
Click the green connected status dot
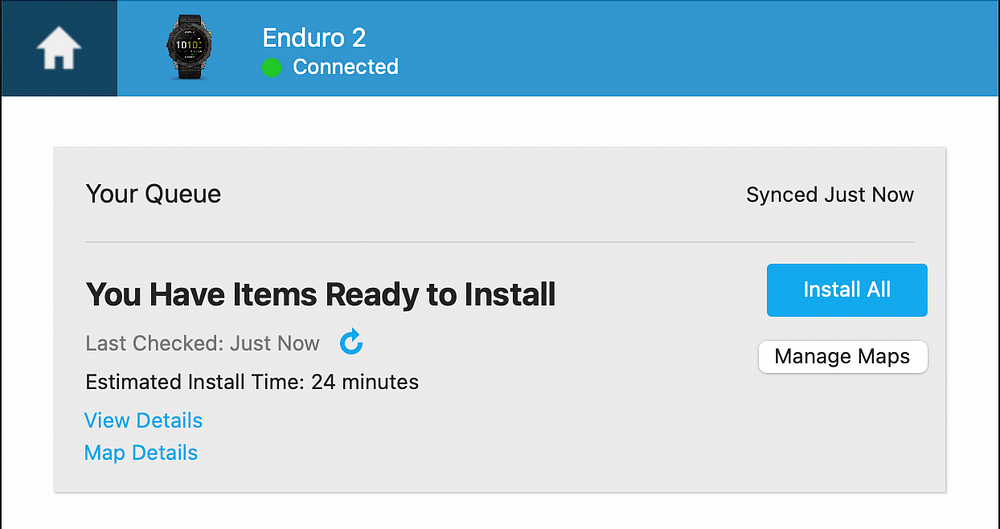271,68
